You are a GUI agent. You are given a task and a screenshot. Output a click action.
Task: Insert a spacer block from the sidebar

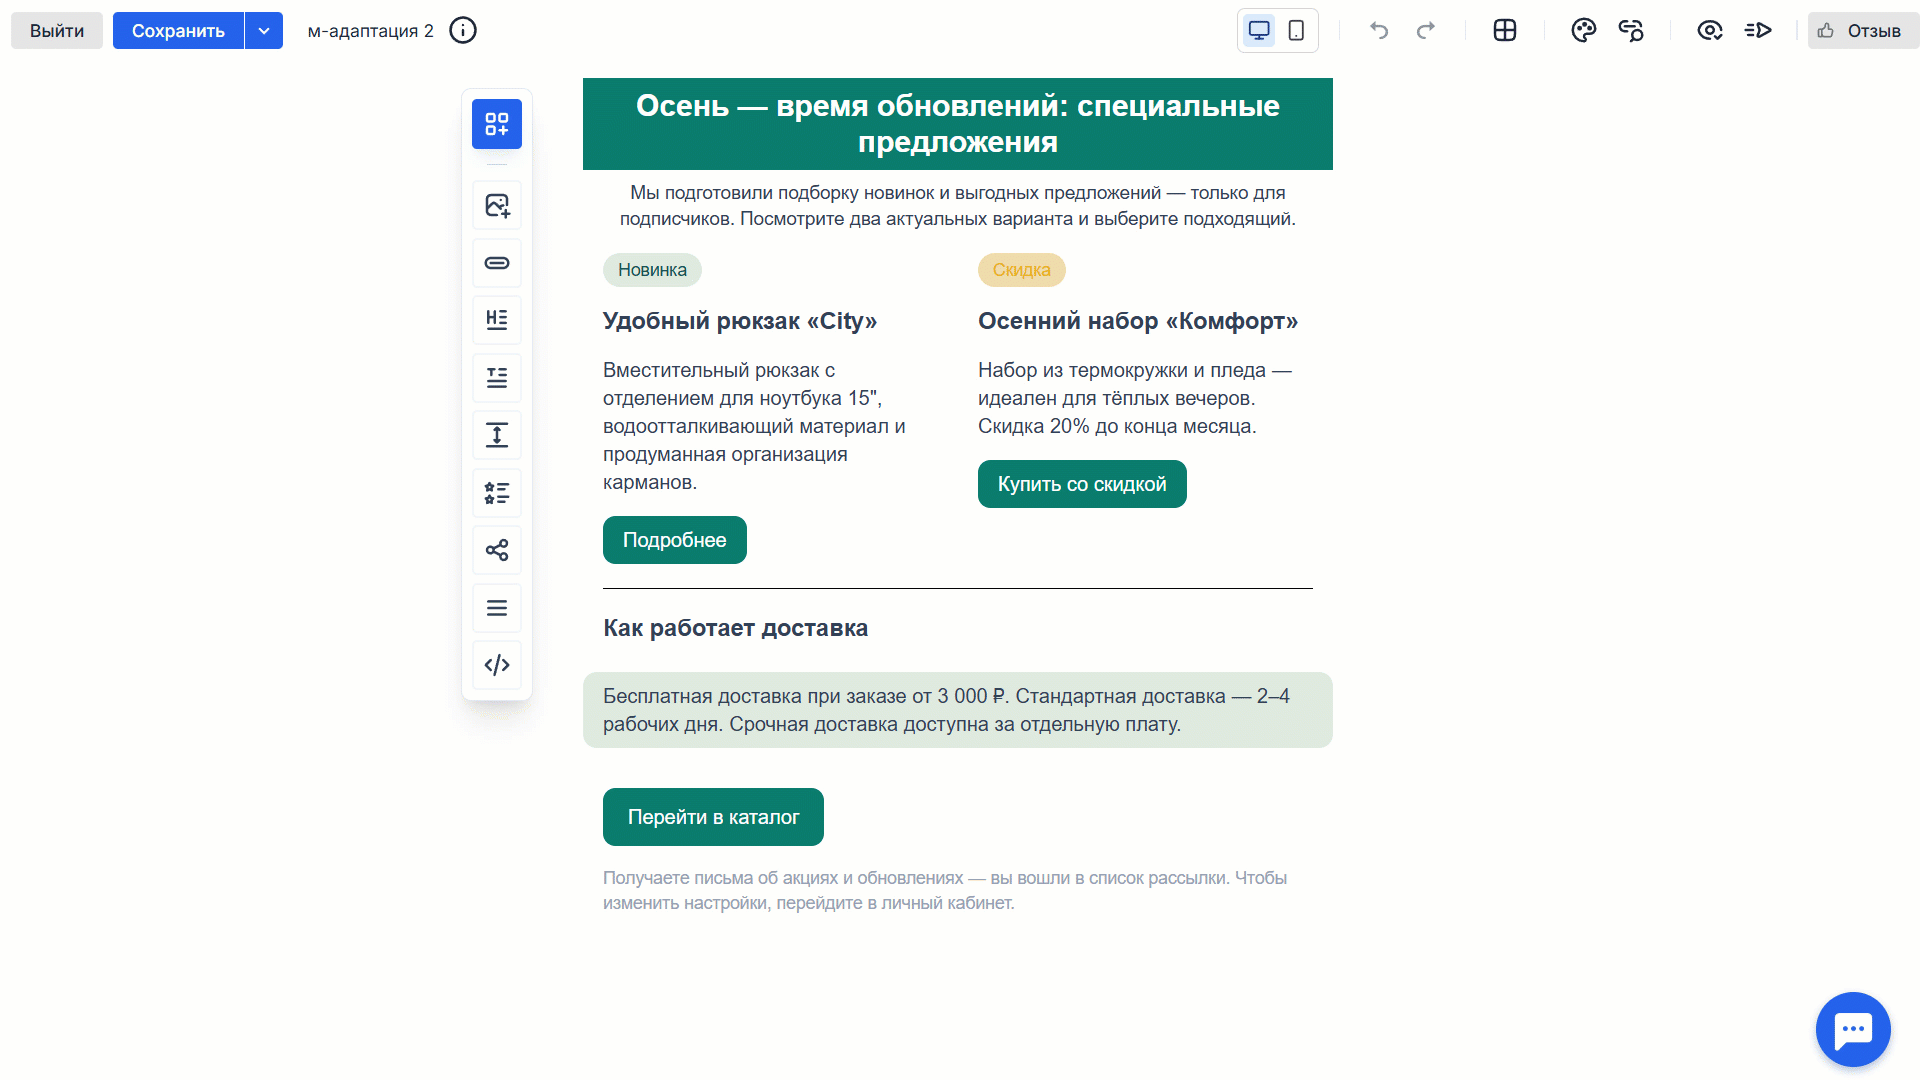pyautogui.click(x=497, y=435)
